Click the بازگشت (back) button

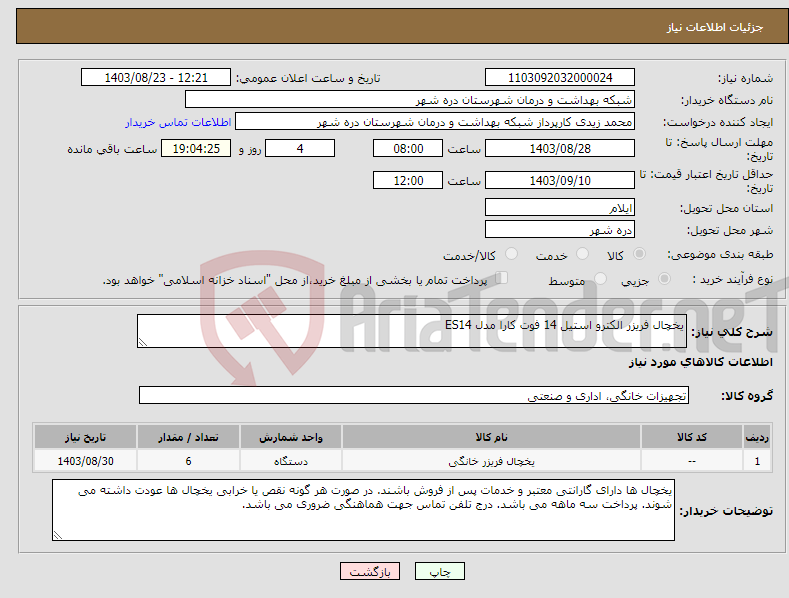(x=370, y=571)
